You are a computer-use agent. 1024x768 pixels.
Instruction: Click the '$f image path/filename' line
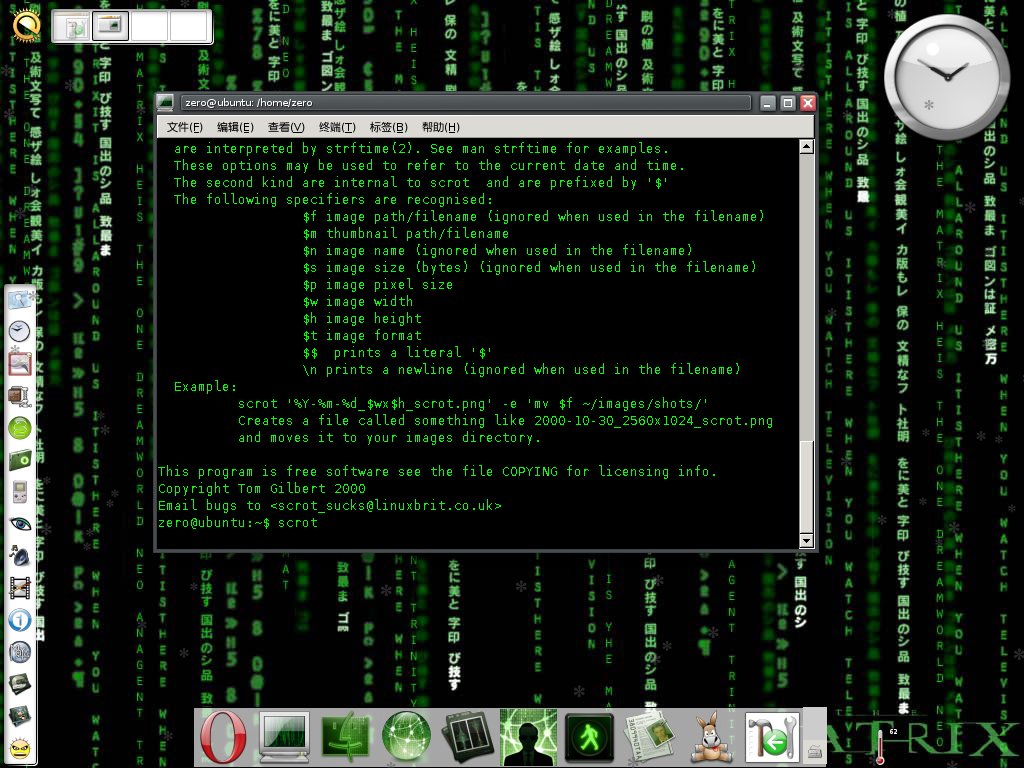tap(534, 216)
